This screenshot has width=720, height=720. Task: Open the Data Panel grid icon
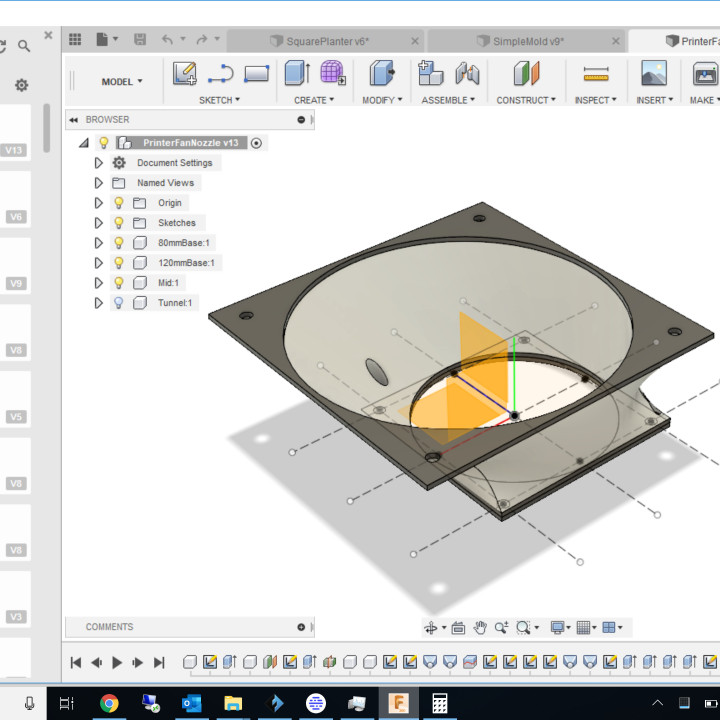coord(74,40)
